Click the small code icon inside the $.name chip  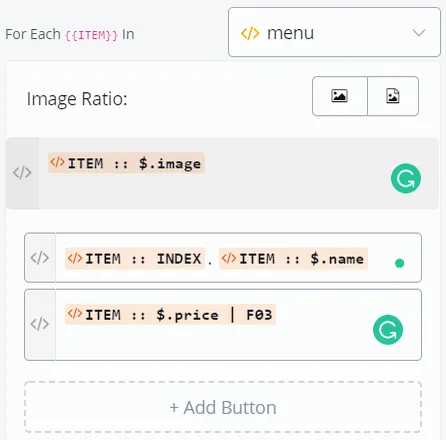[229, 258]
